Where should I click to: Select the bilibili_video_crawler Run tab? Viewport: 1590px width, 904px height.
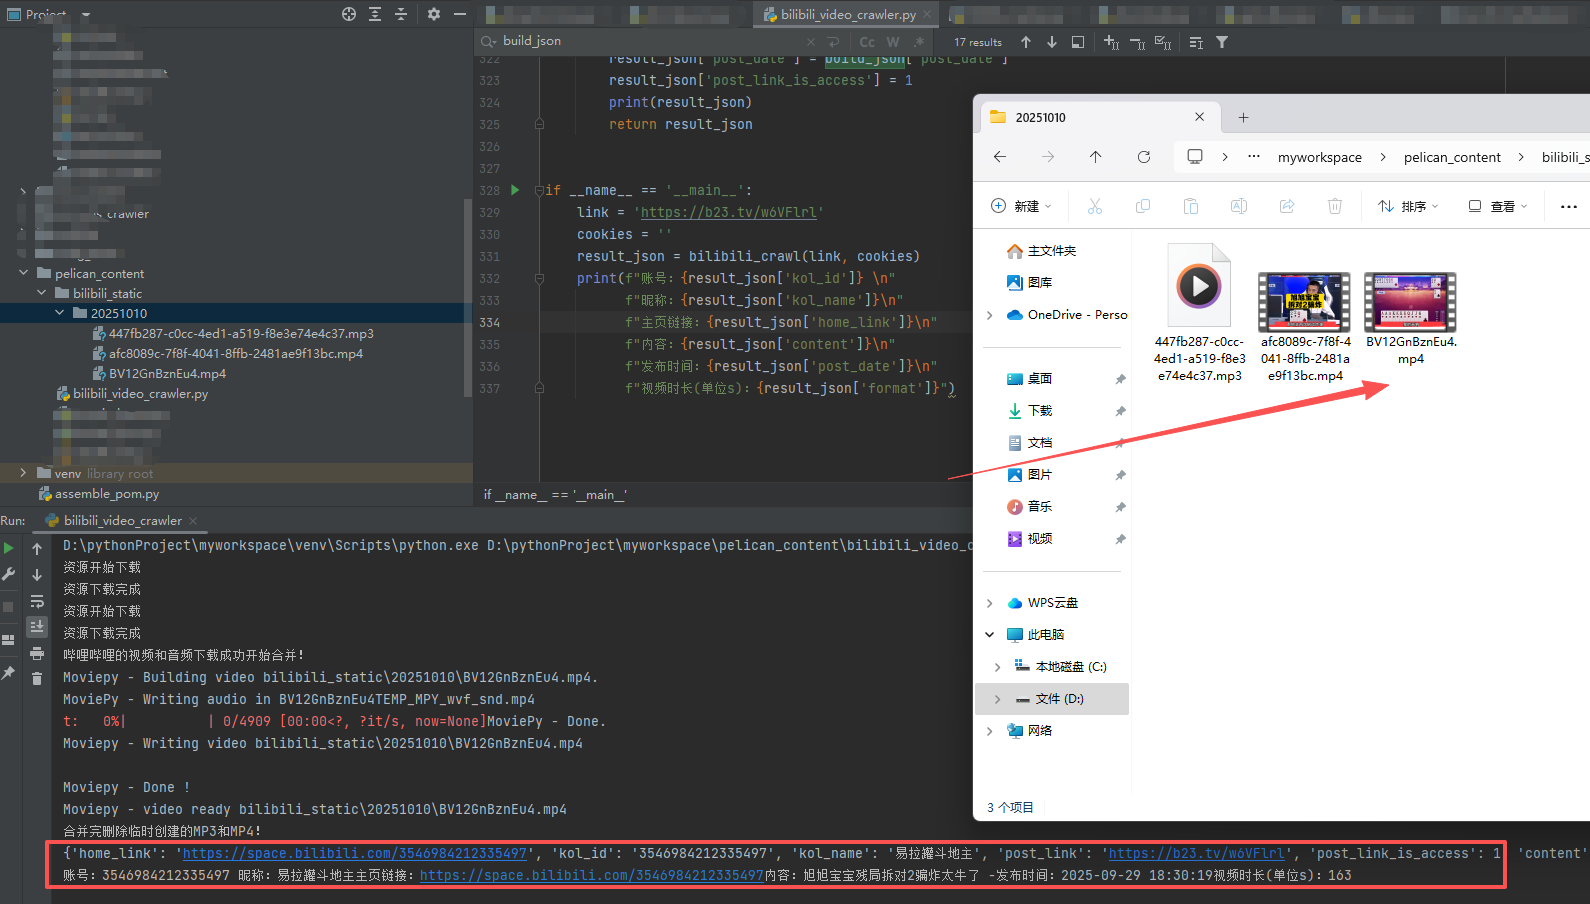point(122,521)
